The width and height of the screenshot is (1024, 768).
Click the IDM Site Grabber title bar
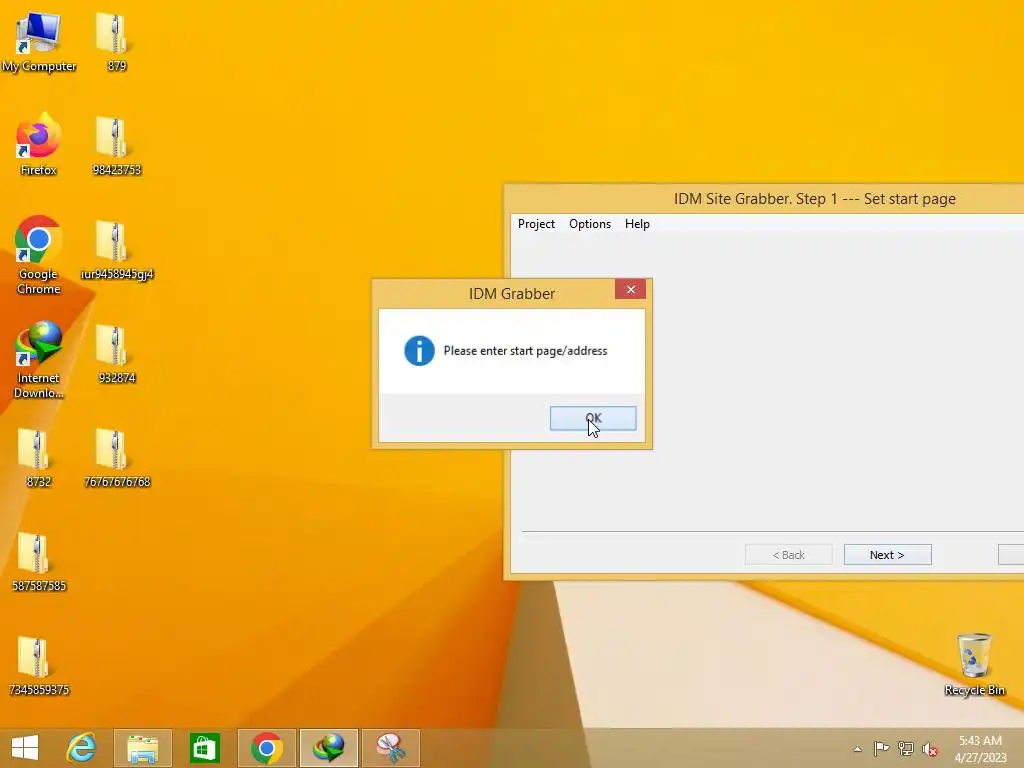tap(764, 199)
